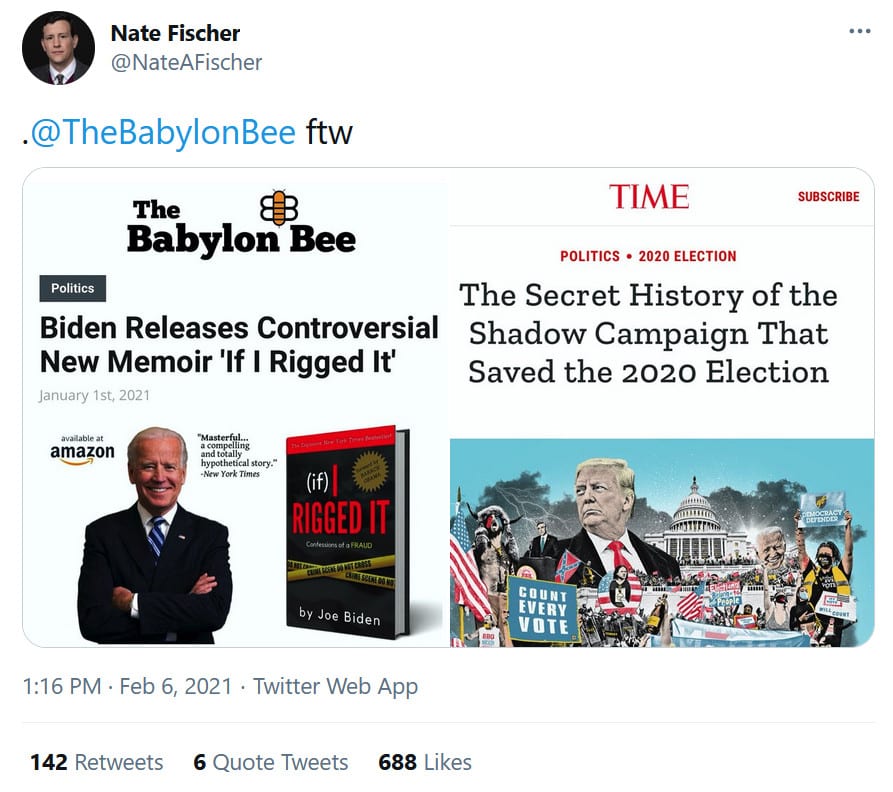Open the tweet's three-dot more options menu
The width and height of the screenshot is (893, 792).
(859, 31)
